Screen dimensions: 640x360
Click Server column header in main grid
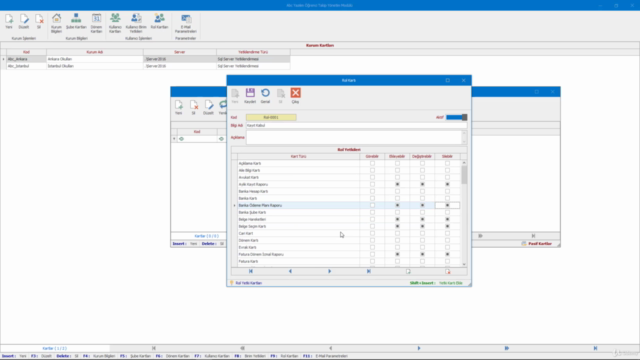click(x=180, y=52)
